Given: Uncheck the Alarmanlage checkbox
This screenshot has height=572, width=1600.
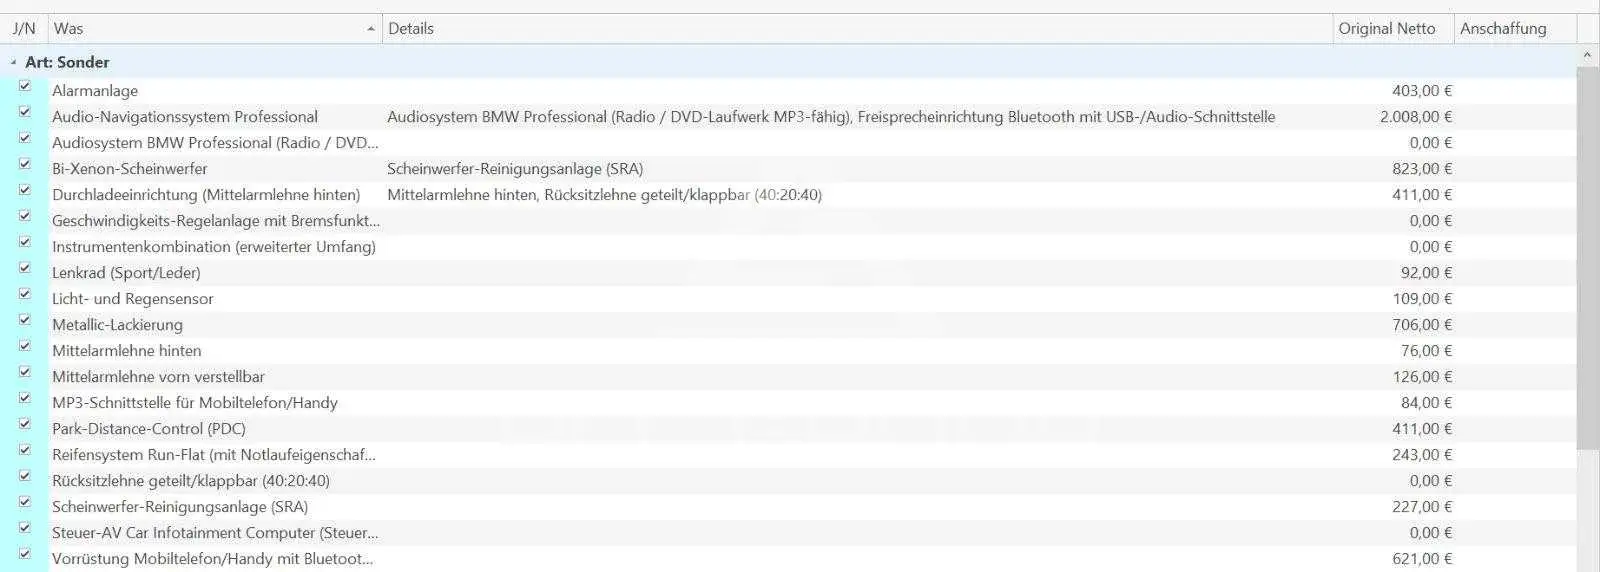Looking at the screenshot, I should point(25,86).
